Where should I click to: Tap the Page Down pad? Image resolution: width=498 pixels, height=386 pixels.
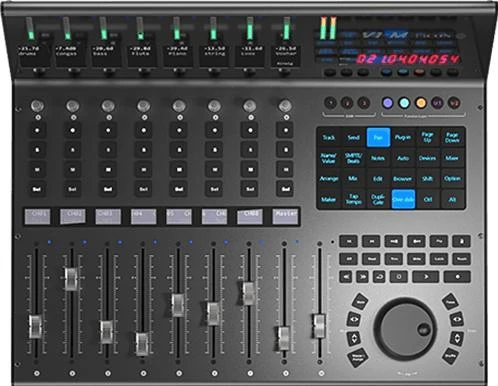click(x=452, y=137)
